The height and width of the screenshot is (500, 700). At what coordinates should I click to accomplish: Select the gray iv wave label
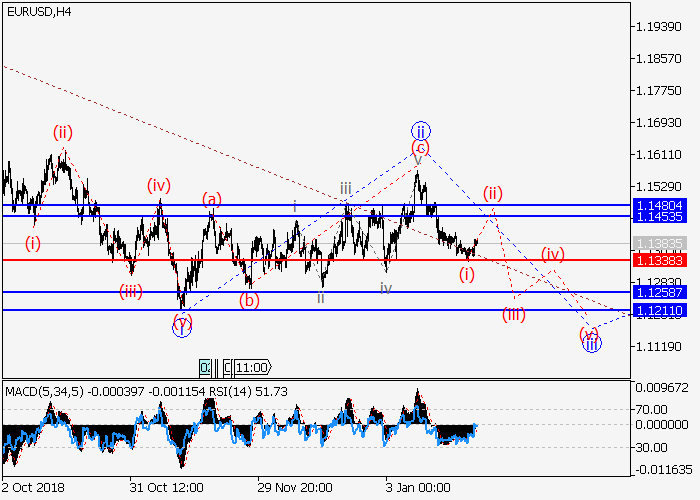386,288
